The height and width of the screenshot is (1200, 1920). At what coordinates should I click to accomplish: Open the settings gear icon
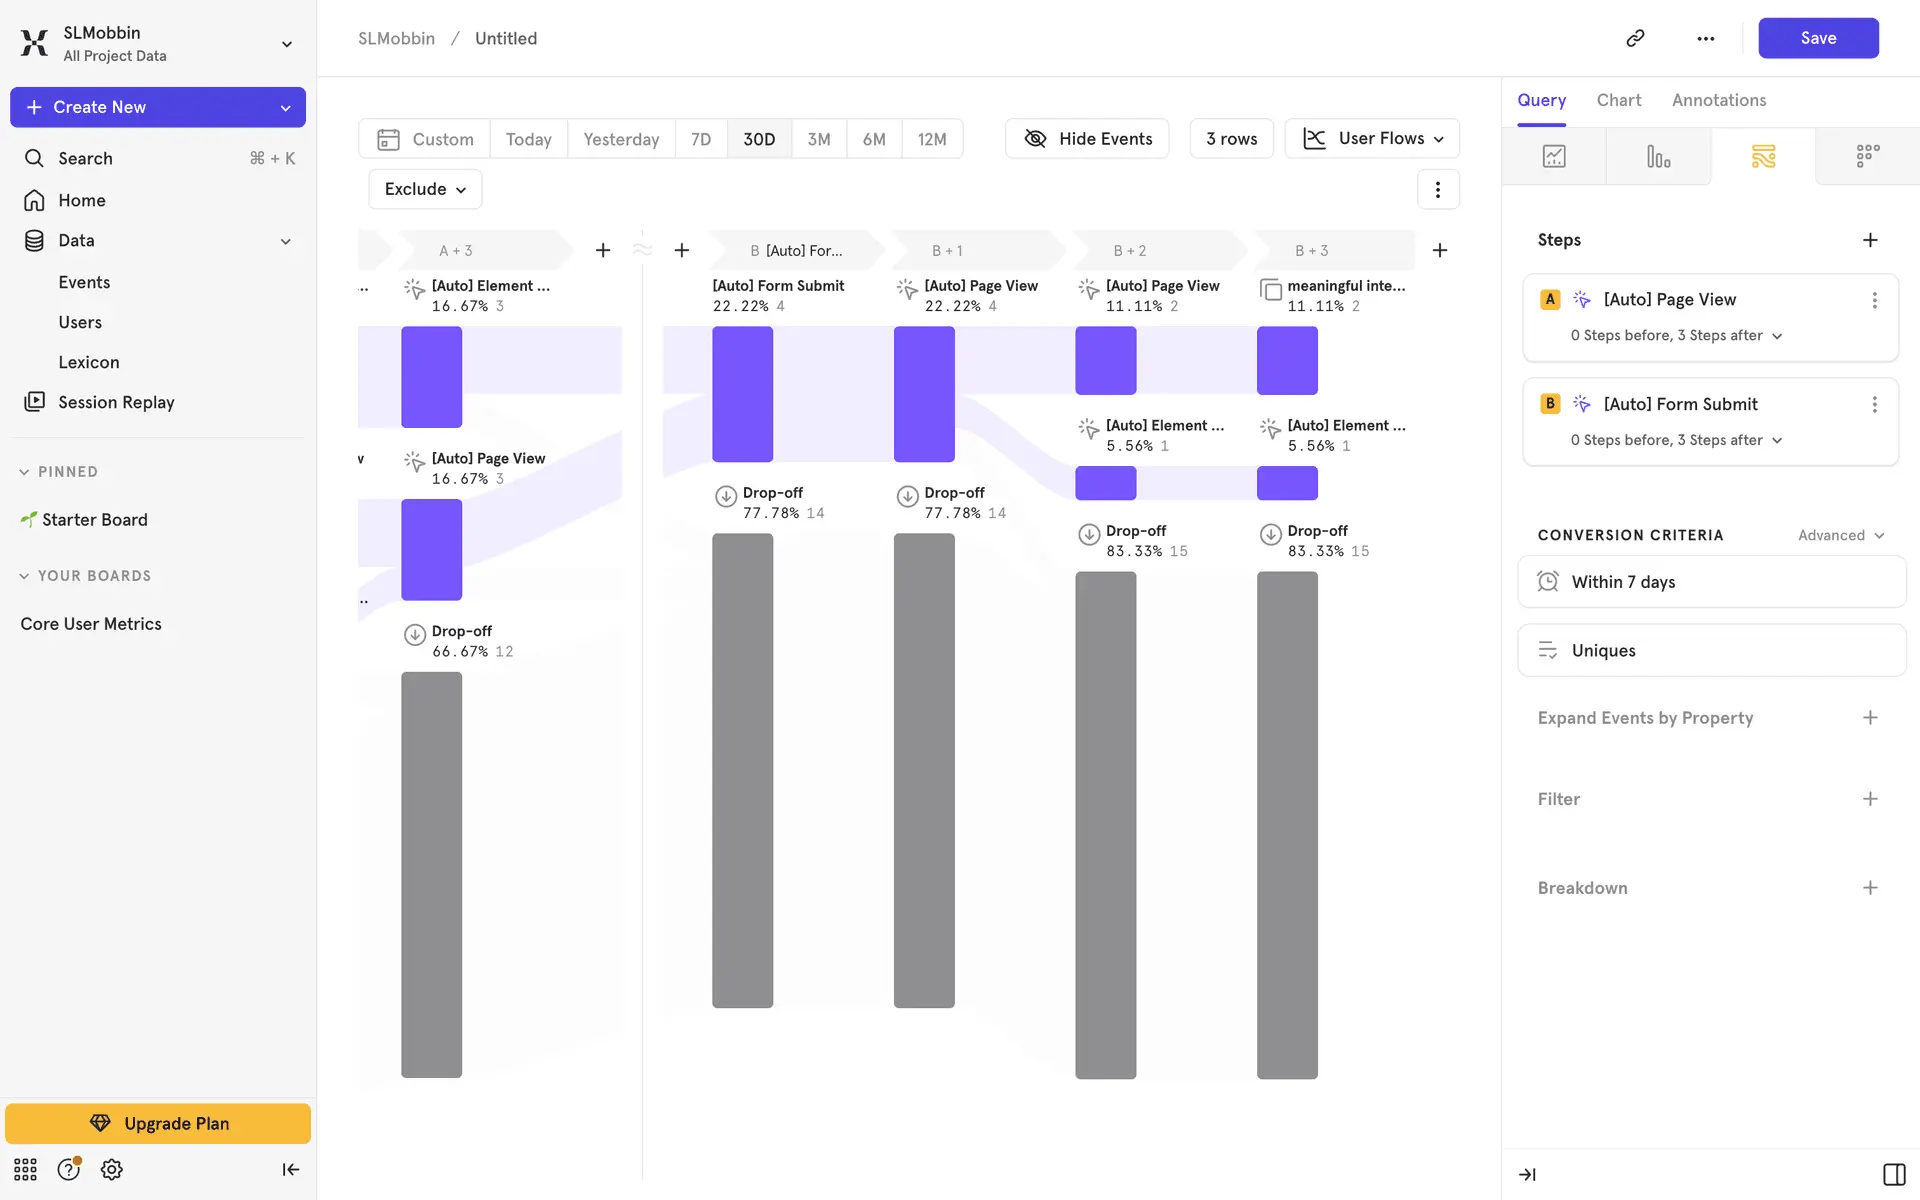coord(112,1169)
